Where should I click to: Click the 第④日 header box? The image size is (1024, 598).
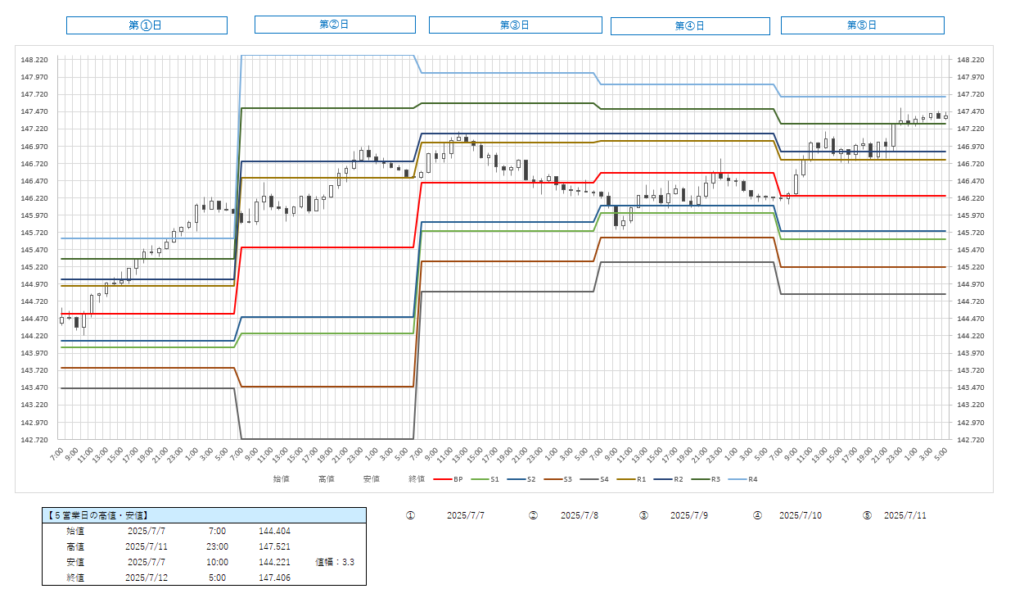[x=692, y=26]
